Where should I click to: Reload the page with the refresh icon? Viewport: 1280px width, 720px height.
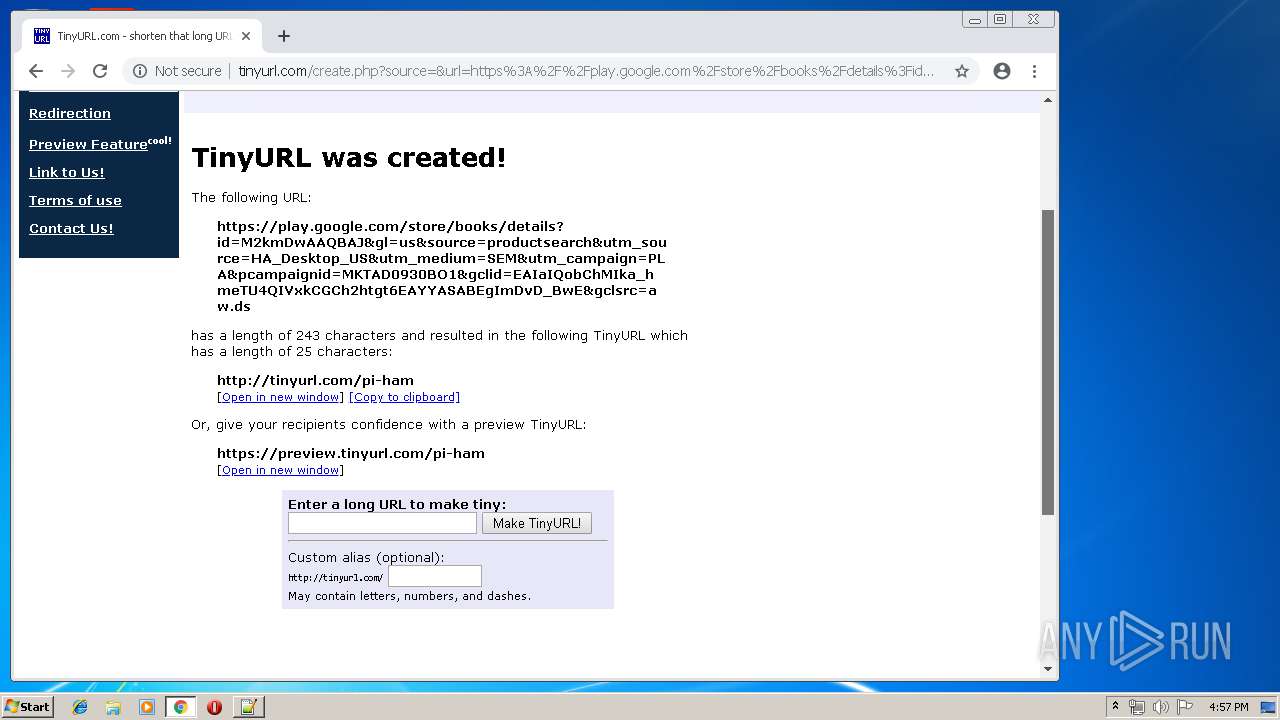pyautogui.click(x=100, y=71)
